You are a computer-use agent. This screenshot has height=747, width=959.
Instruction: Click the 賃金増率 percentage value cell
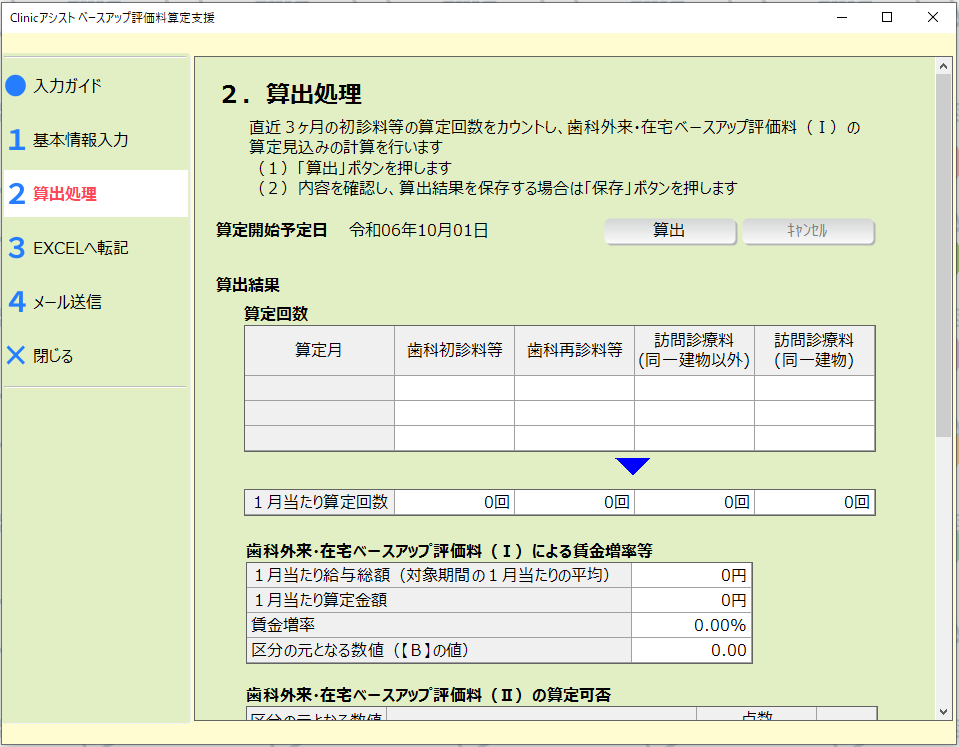[691, 625]
